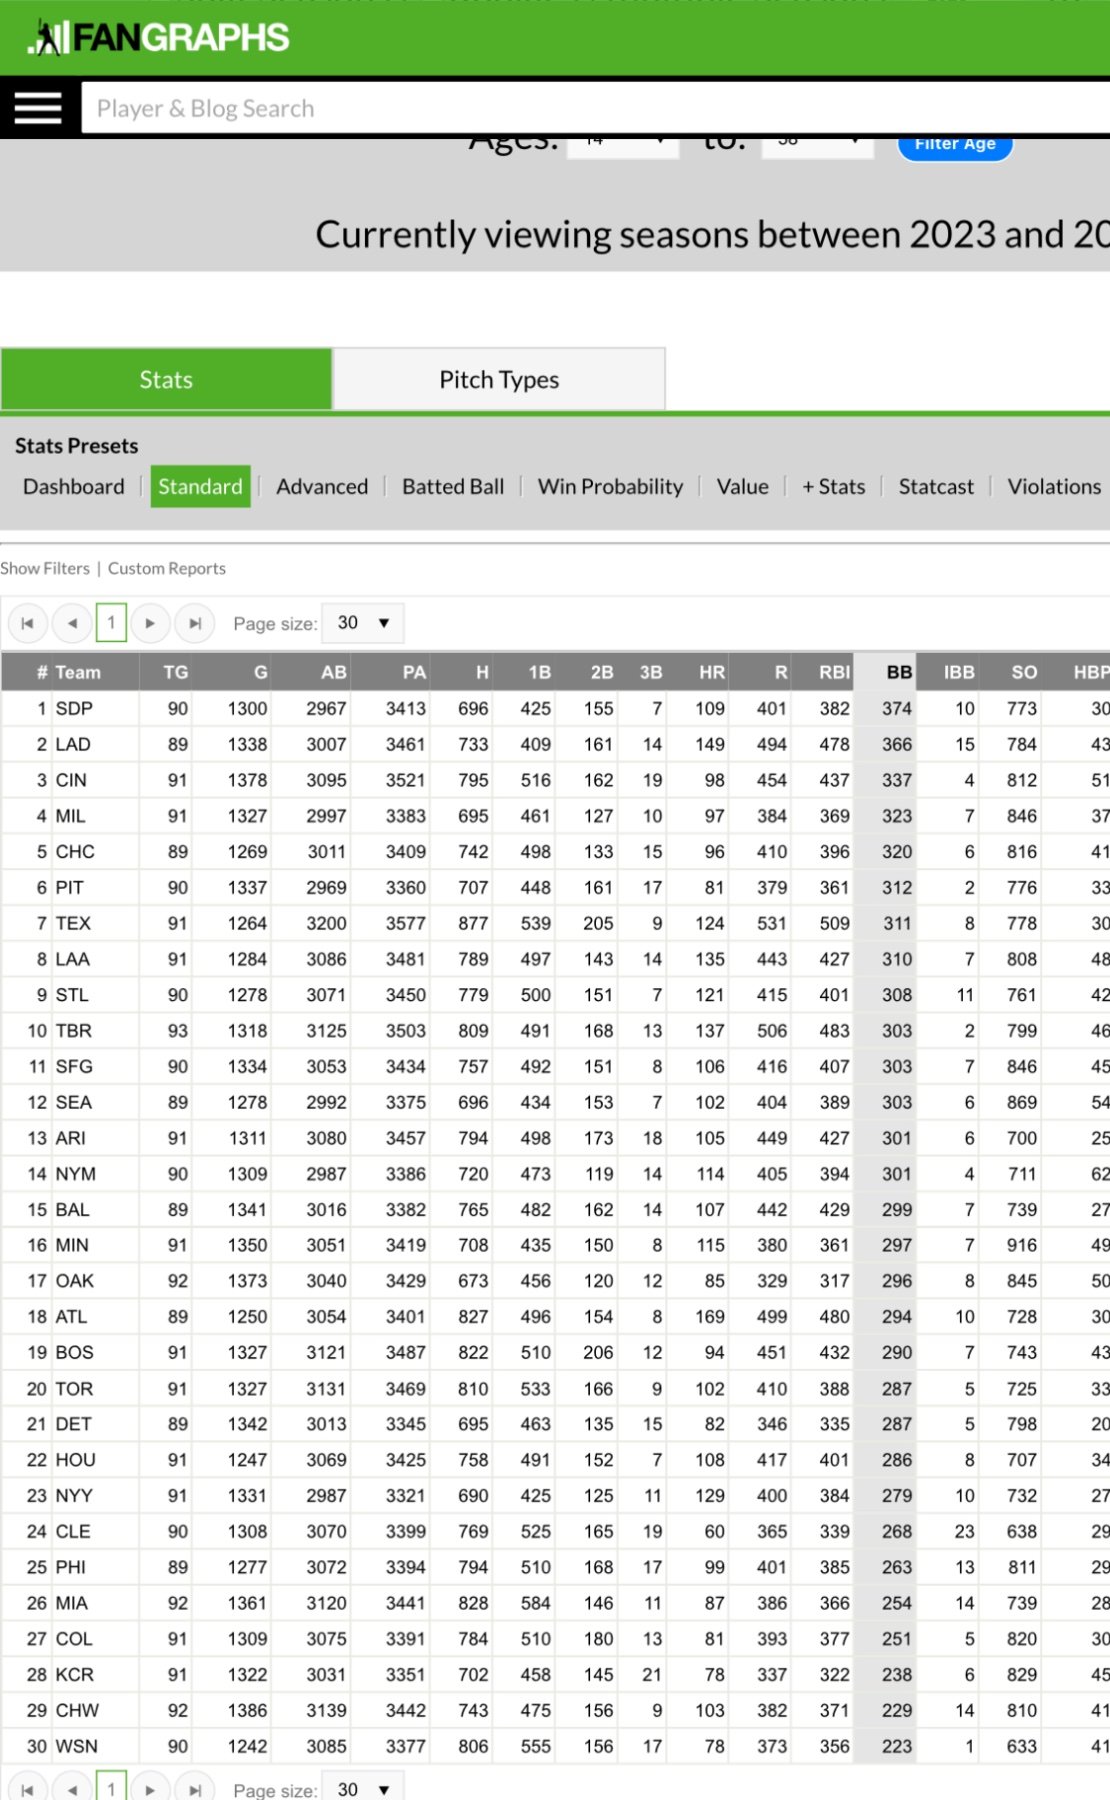Open the Batted Ball preset

(x=453, y=487)
